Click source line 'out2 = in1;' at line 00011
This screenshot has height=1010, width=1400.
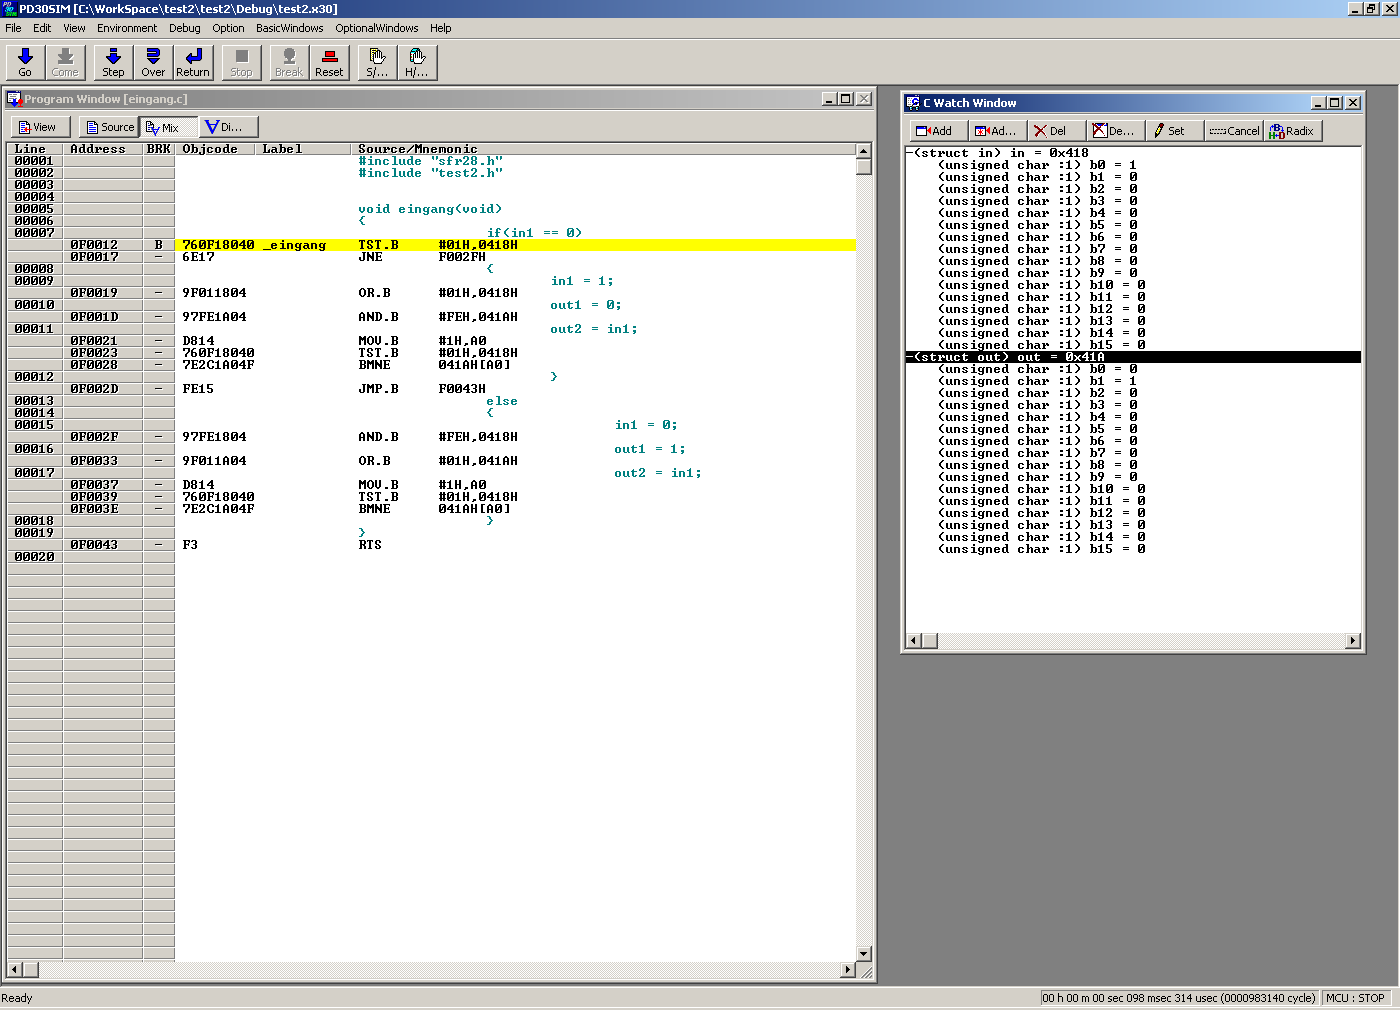[x=593, y=329]
